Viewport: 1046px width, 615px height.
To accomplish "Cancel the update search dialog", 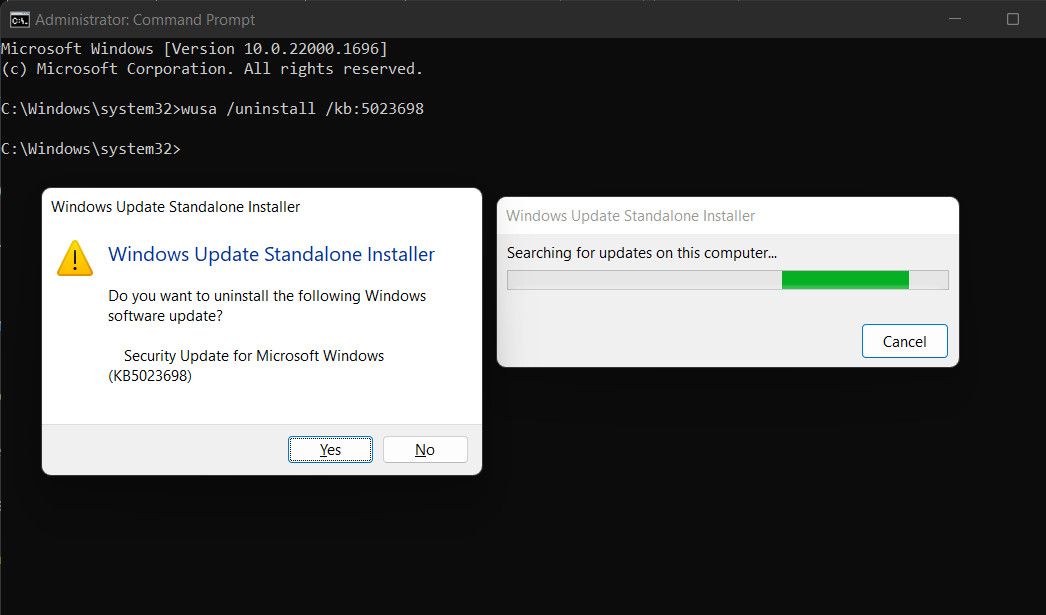I will point(905,341).
